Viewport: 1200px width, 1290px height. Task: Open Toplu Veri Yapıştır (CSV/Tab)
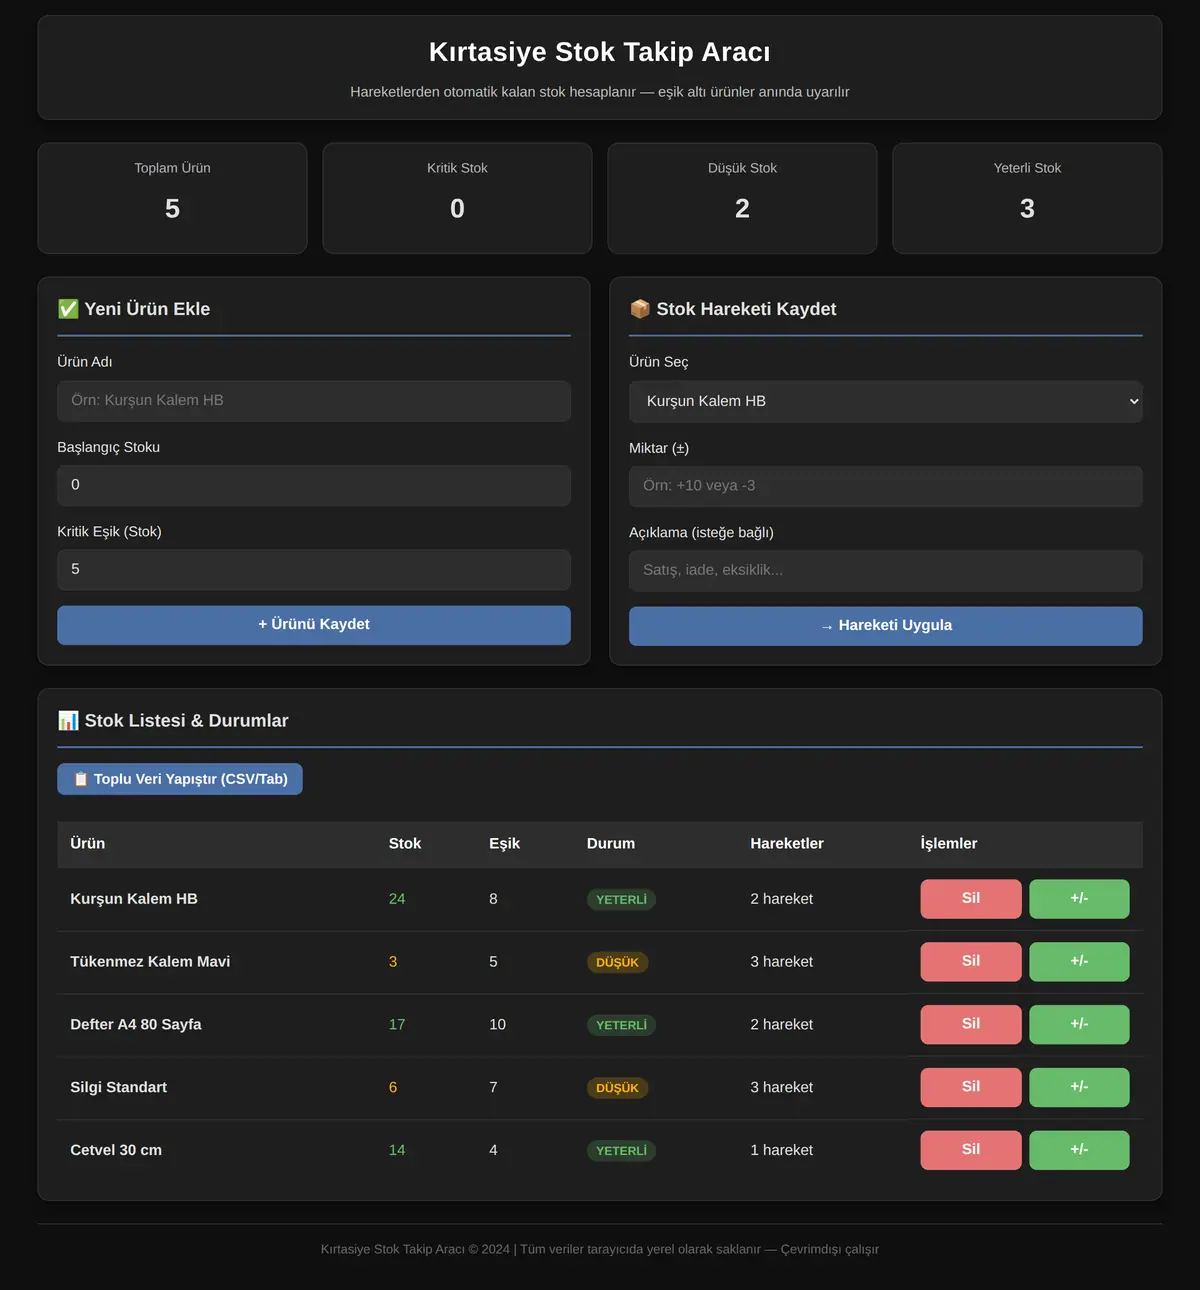click(180, 779)
